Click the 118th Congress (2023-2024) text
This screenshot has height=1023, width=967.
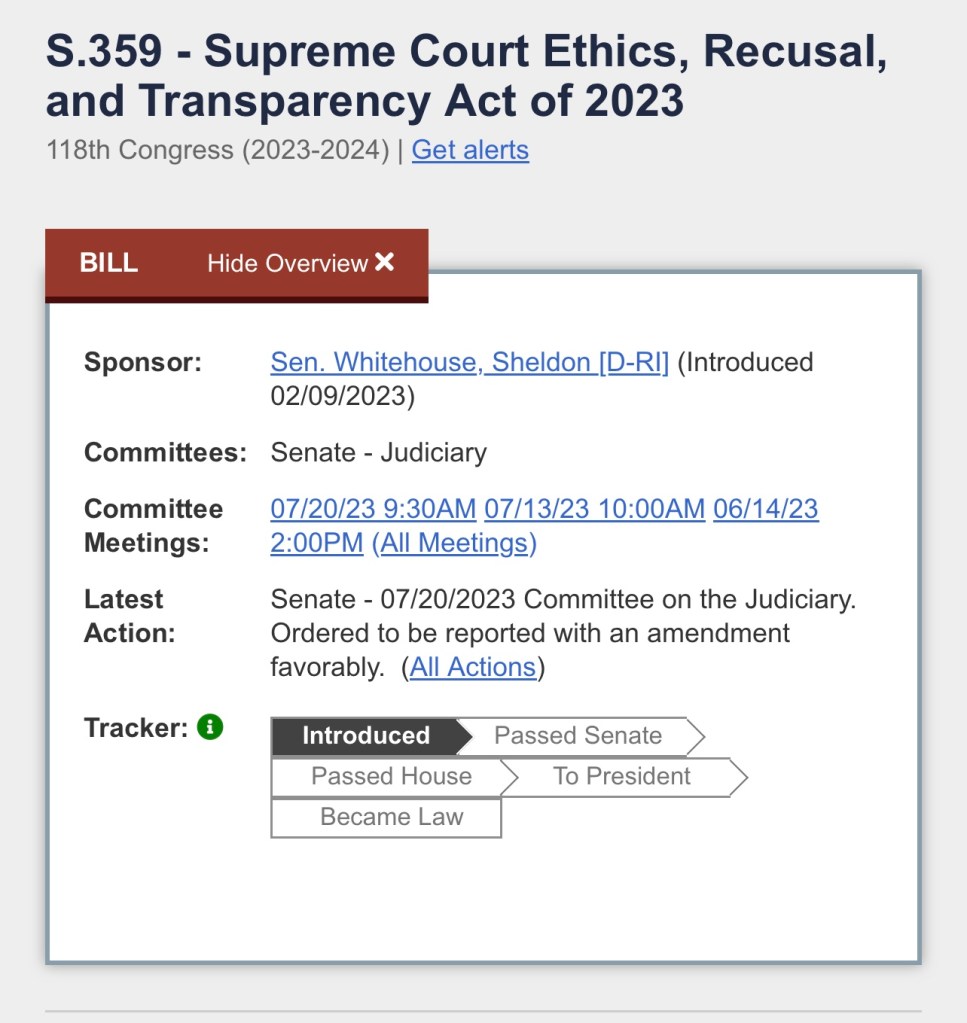point(217,150)
